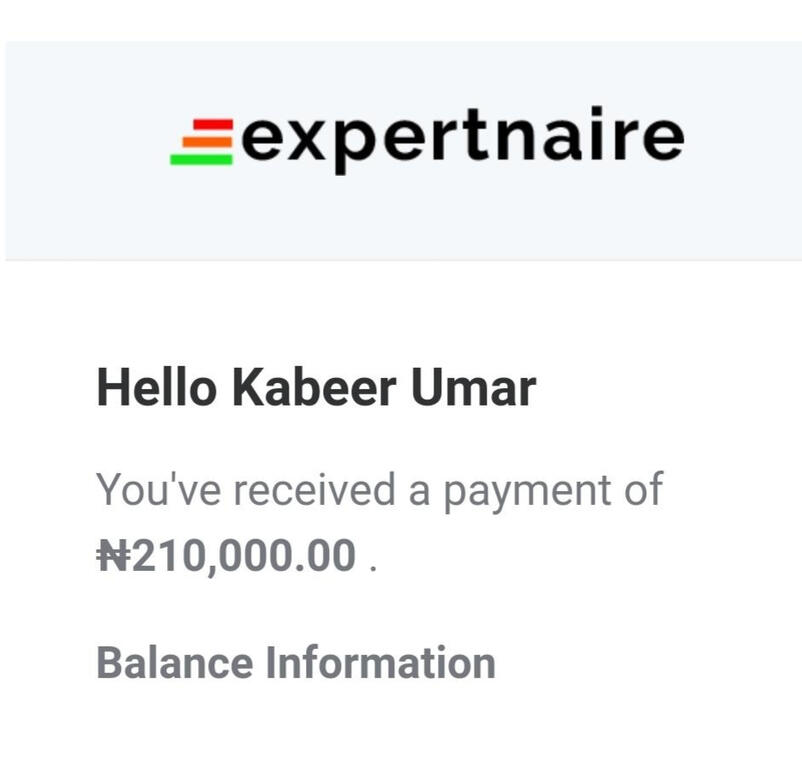Click the "You've received a payment of" line
The width and height of the screenshot is (802, 757).
click(x=379, y=491)
